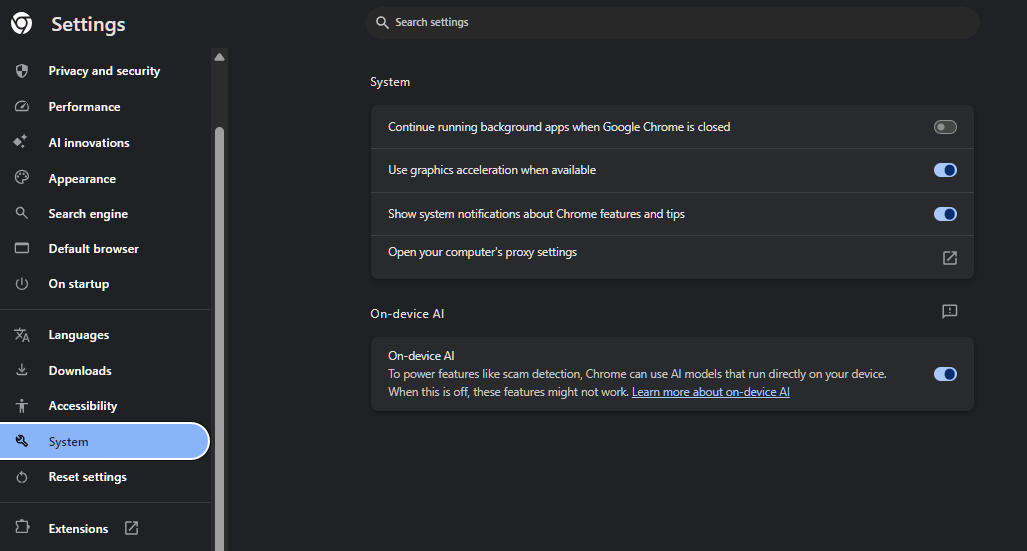The width and height of the screenshot is (1027, 551).
Task: Open your computer's proxy settings row
Action: (672, 257)
